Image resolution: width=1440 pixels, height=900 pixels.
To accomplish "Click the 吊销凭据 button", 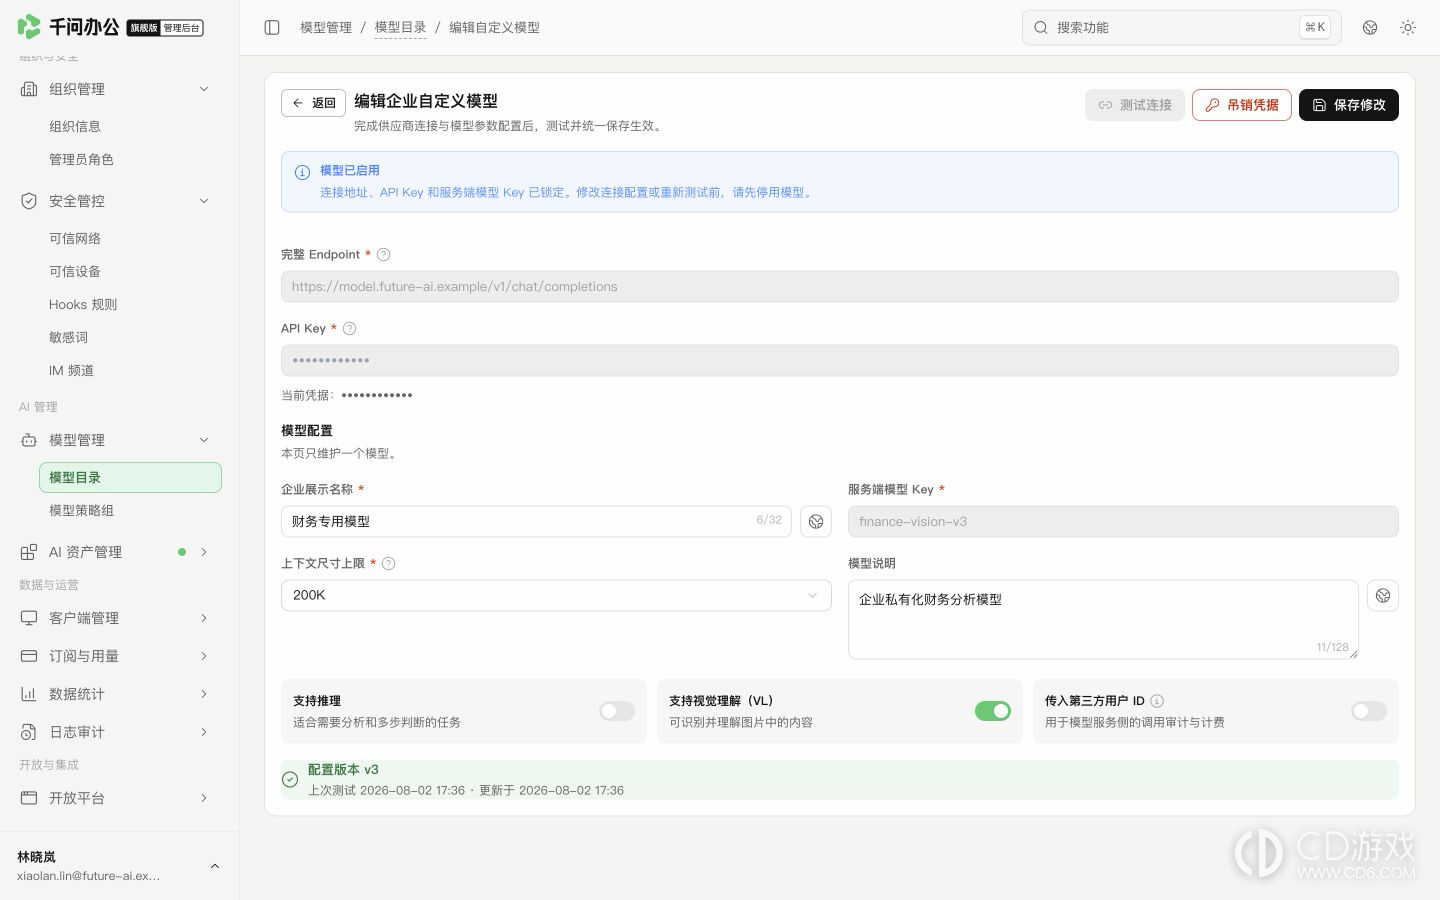I will tap(1242, 105).
